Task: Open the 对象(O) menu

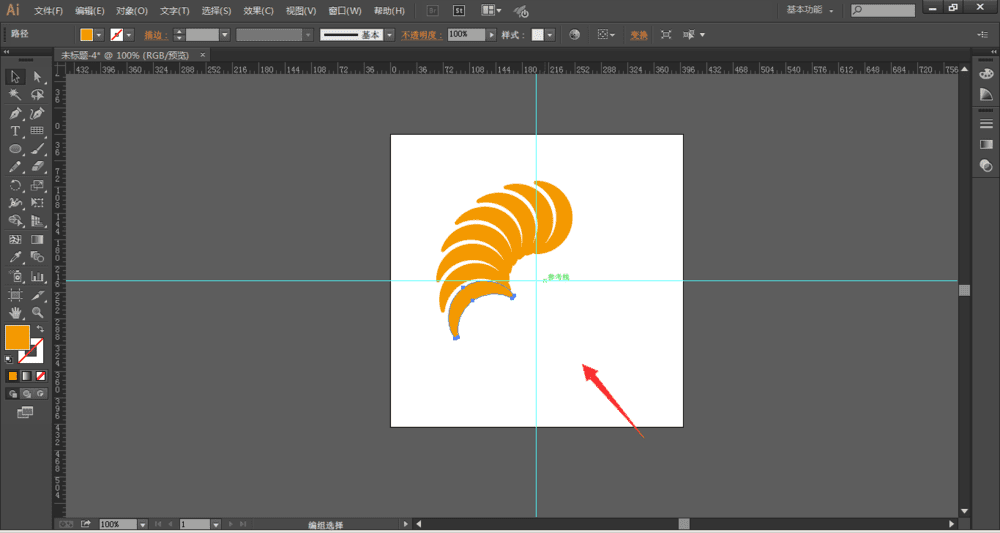Action: click(131, 11)
